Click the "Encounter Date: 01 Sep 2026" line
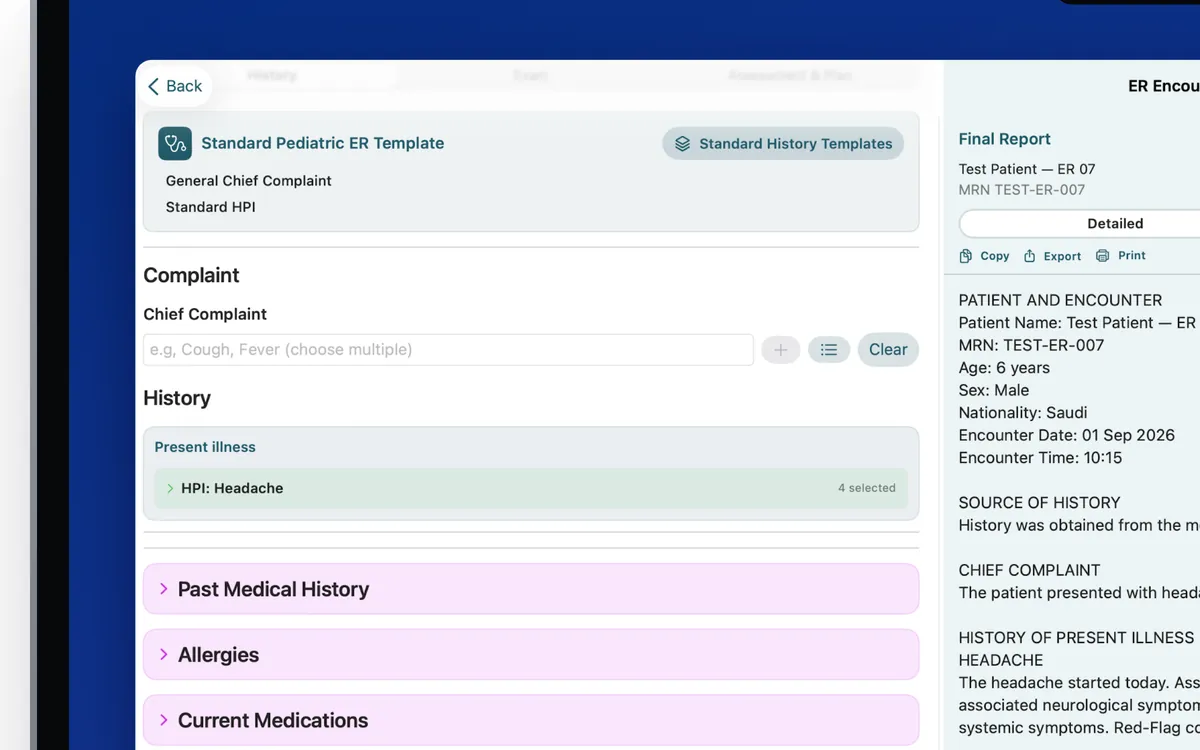This screenshot has height=750, width=1200. click(1066, 435)
